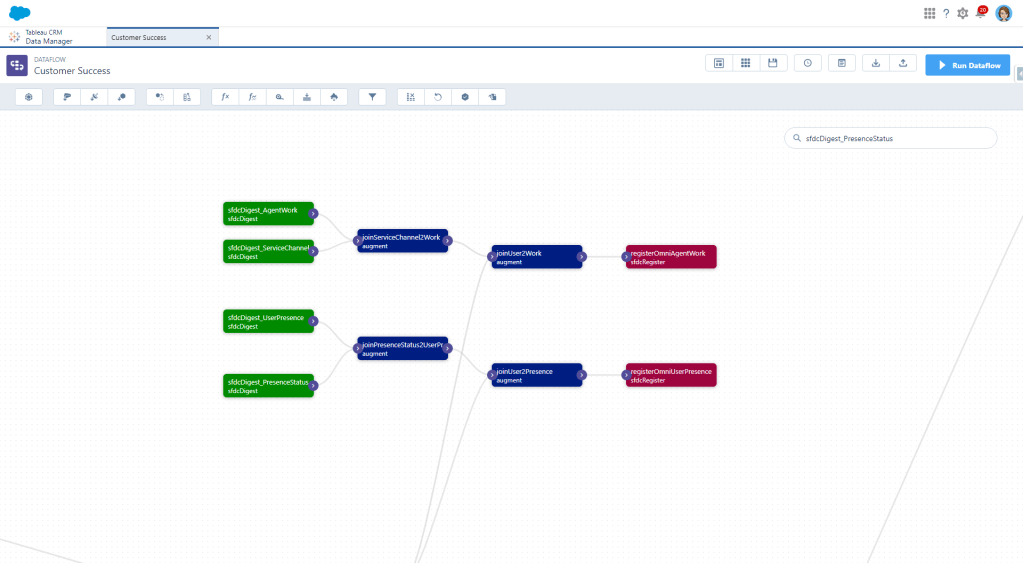The image size is (1023, 563).
Task: Add a computeExpression (fx) node
Action: click(x=225, y=97)
